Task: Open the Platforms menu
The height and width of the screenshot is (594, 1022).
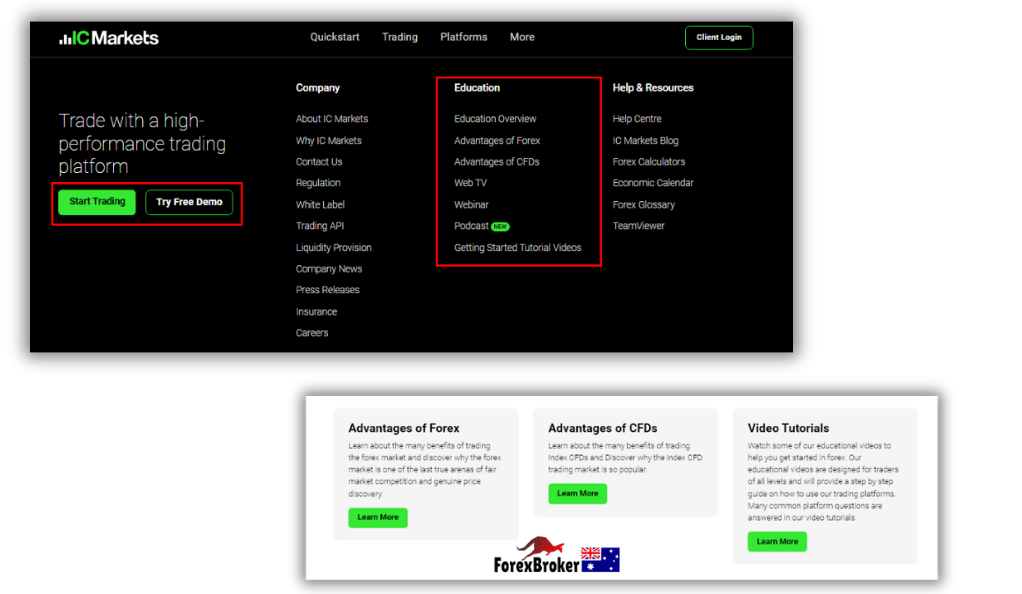Action: point(463,37)
